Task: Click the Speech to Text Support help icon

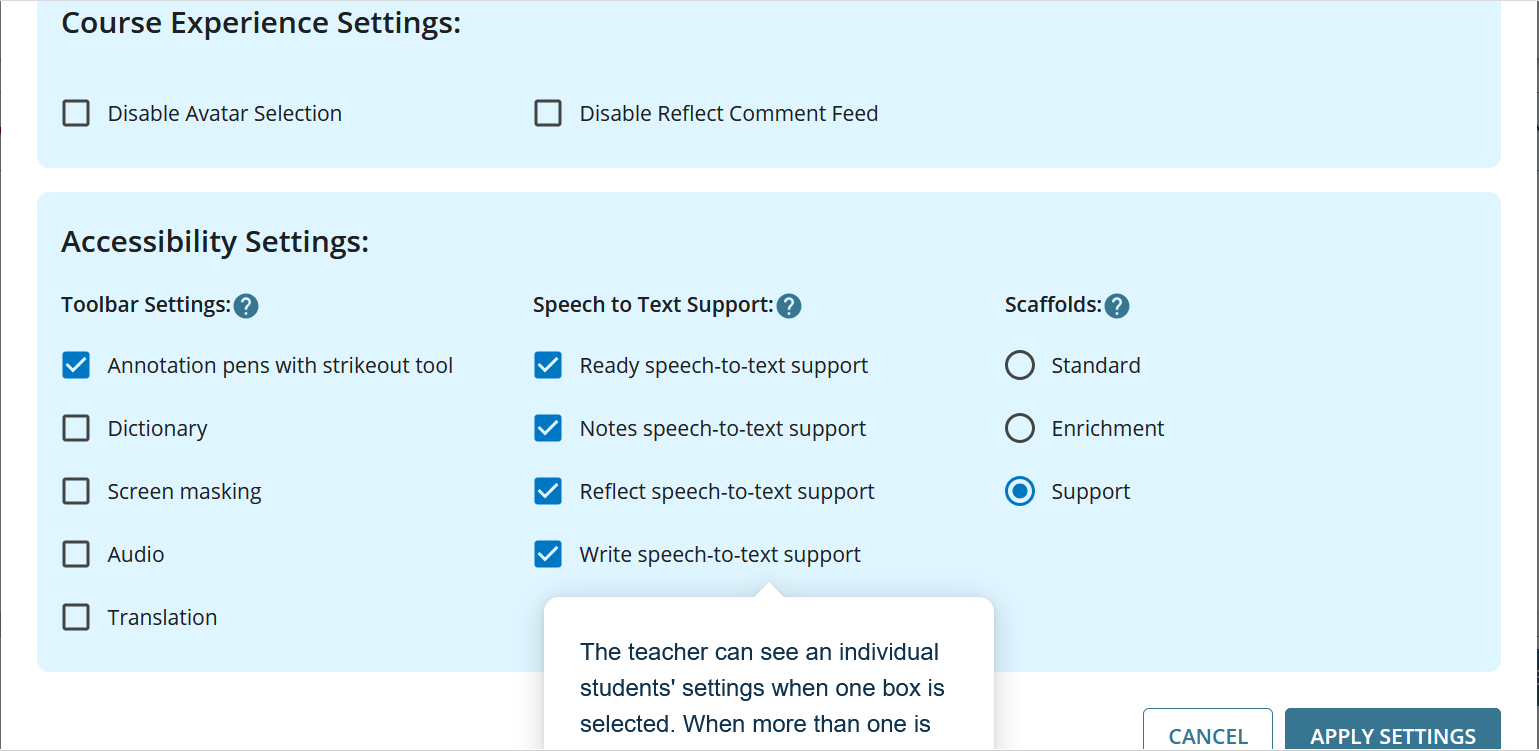Action: (x=789, y=306)
